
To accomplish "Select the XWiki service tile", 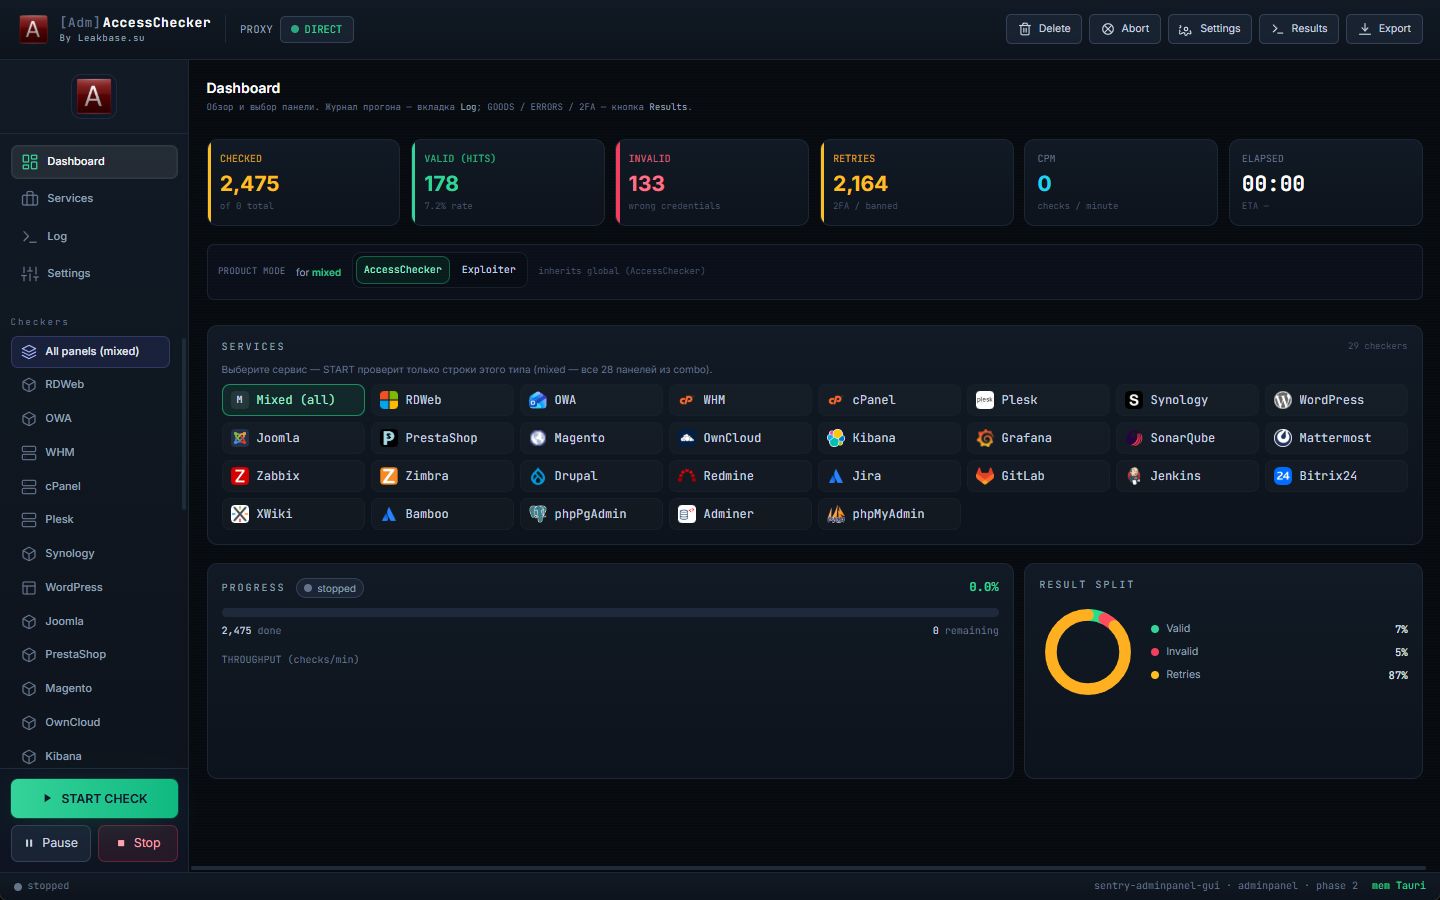I will tap(293, 514).
